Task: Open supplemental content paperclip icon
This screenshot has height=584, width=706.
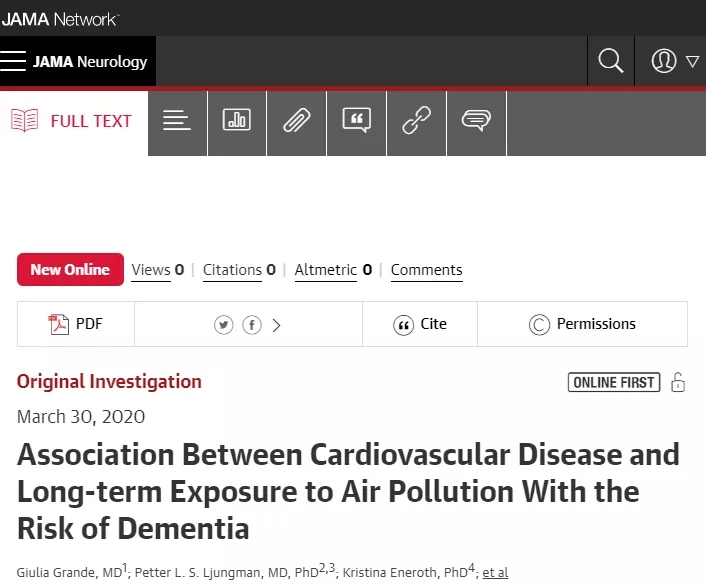Action: coord(297,120)
